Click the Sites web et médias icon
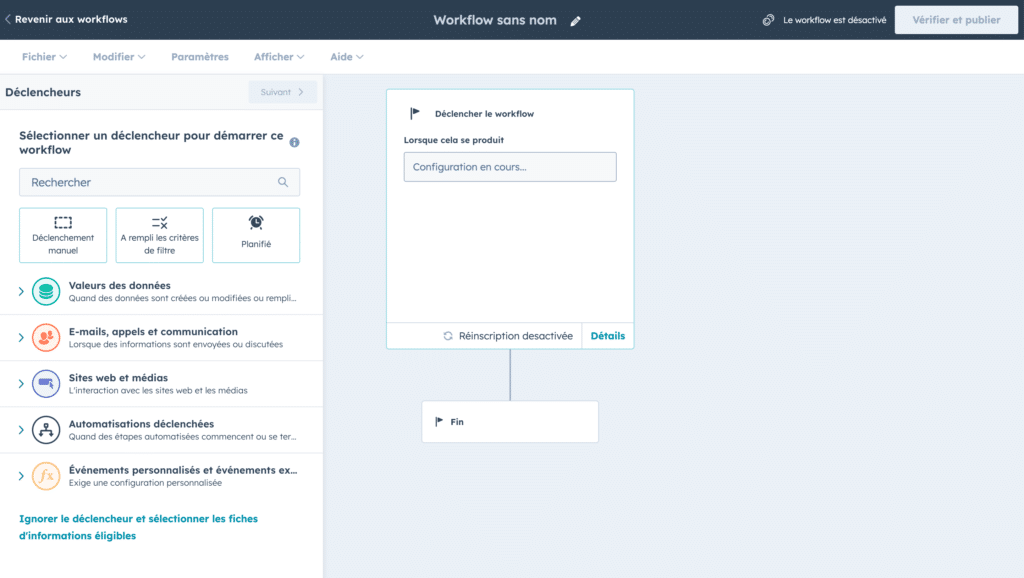 pos(46,383)
